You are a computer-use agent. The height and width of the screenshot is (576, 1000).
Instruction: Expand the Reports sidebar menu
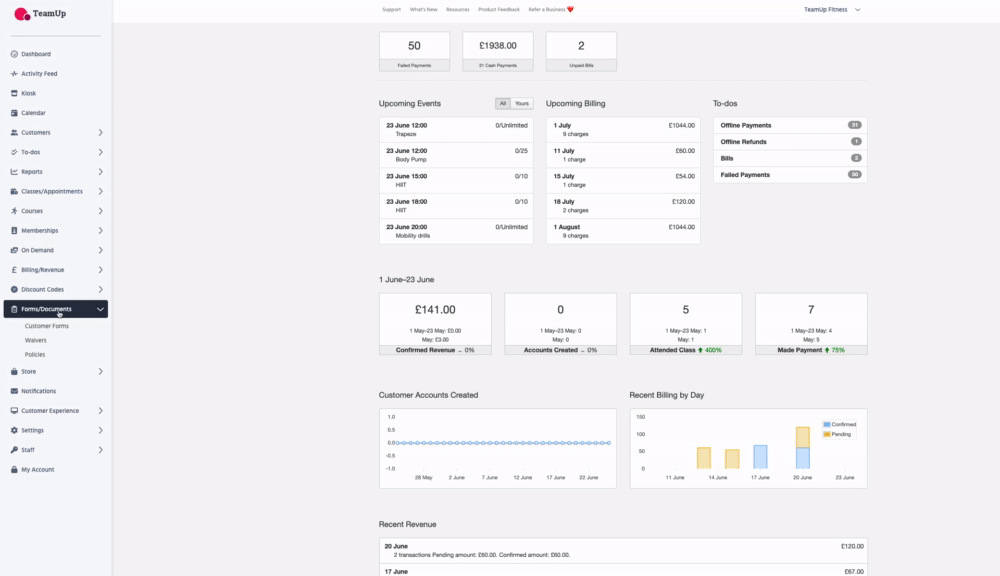(100, 171)
